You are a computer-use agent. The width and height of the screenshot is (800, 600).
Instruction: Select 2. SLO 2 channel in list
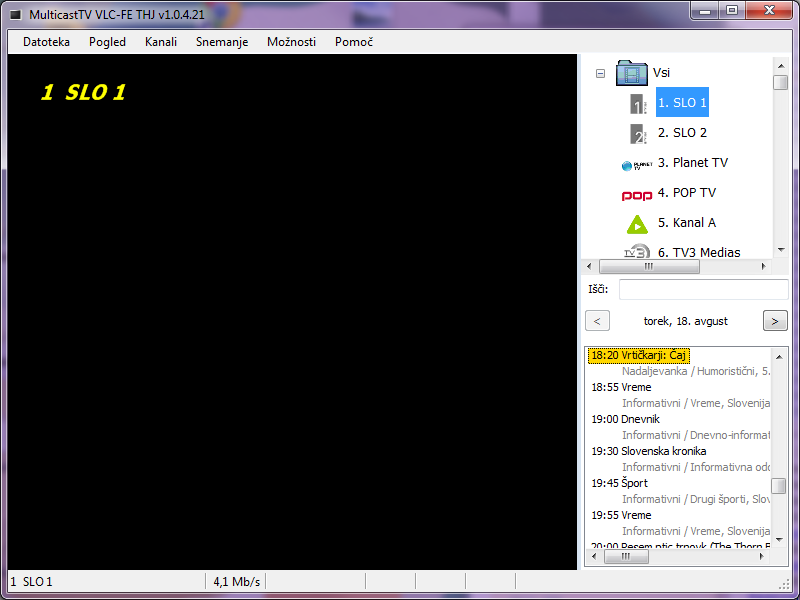(x=682, y=133)
